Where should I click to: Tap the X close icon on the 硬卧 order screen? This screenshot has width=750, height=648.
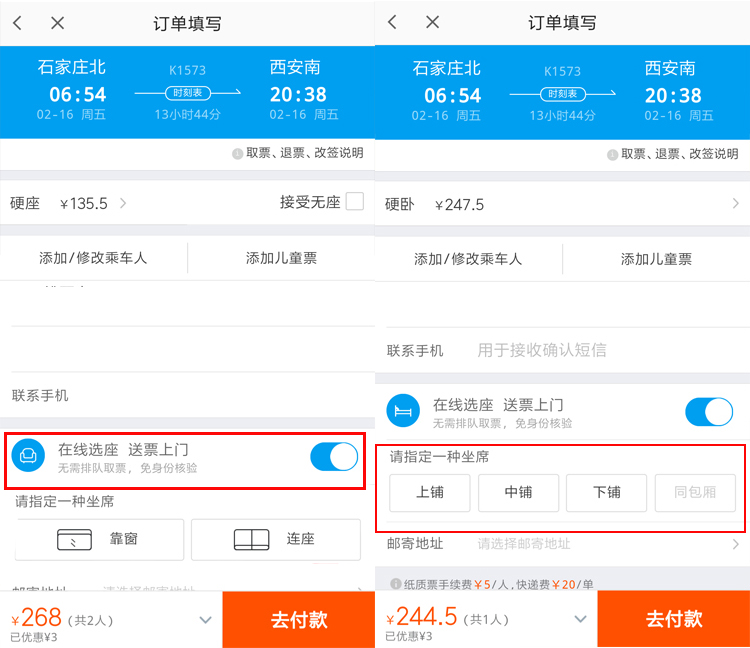click(x=432, y=23)
